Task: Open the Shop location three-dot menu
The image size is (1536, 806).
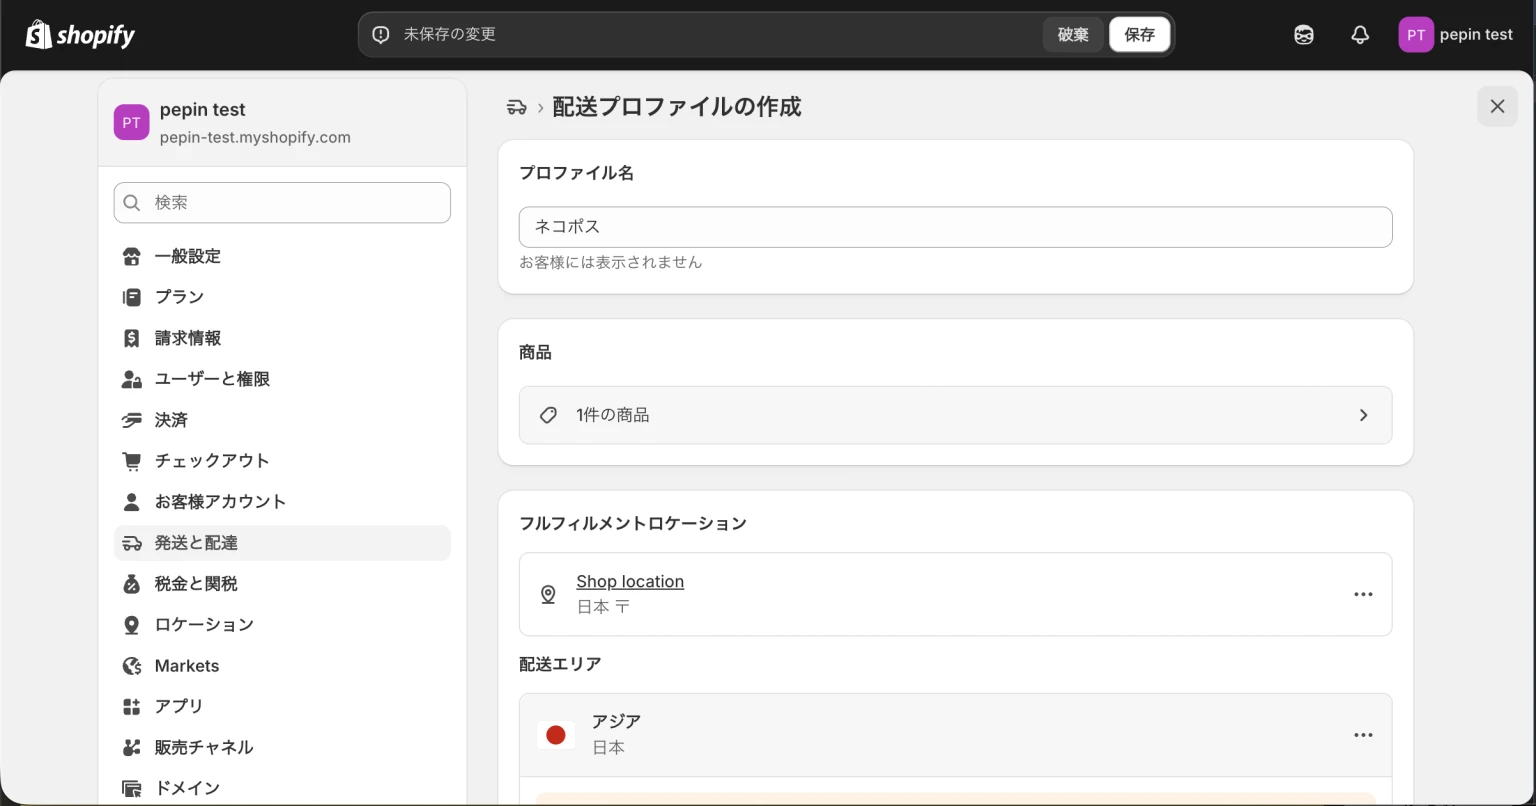Action: coord(1363,594)
